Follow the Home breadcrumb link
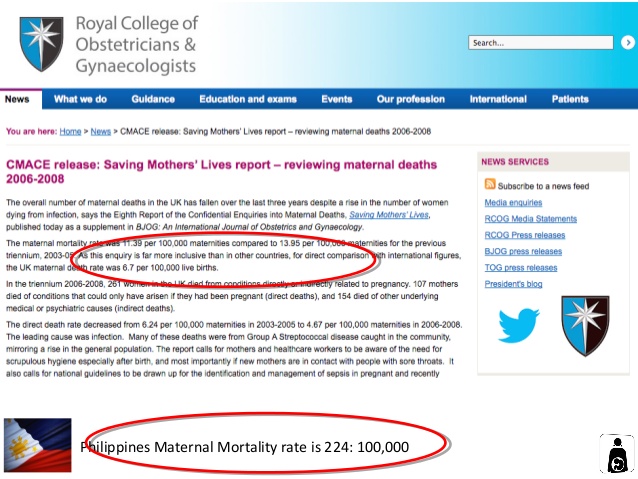 coord(70,131)
